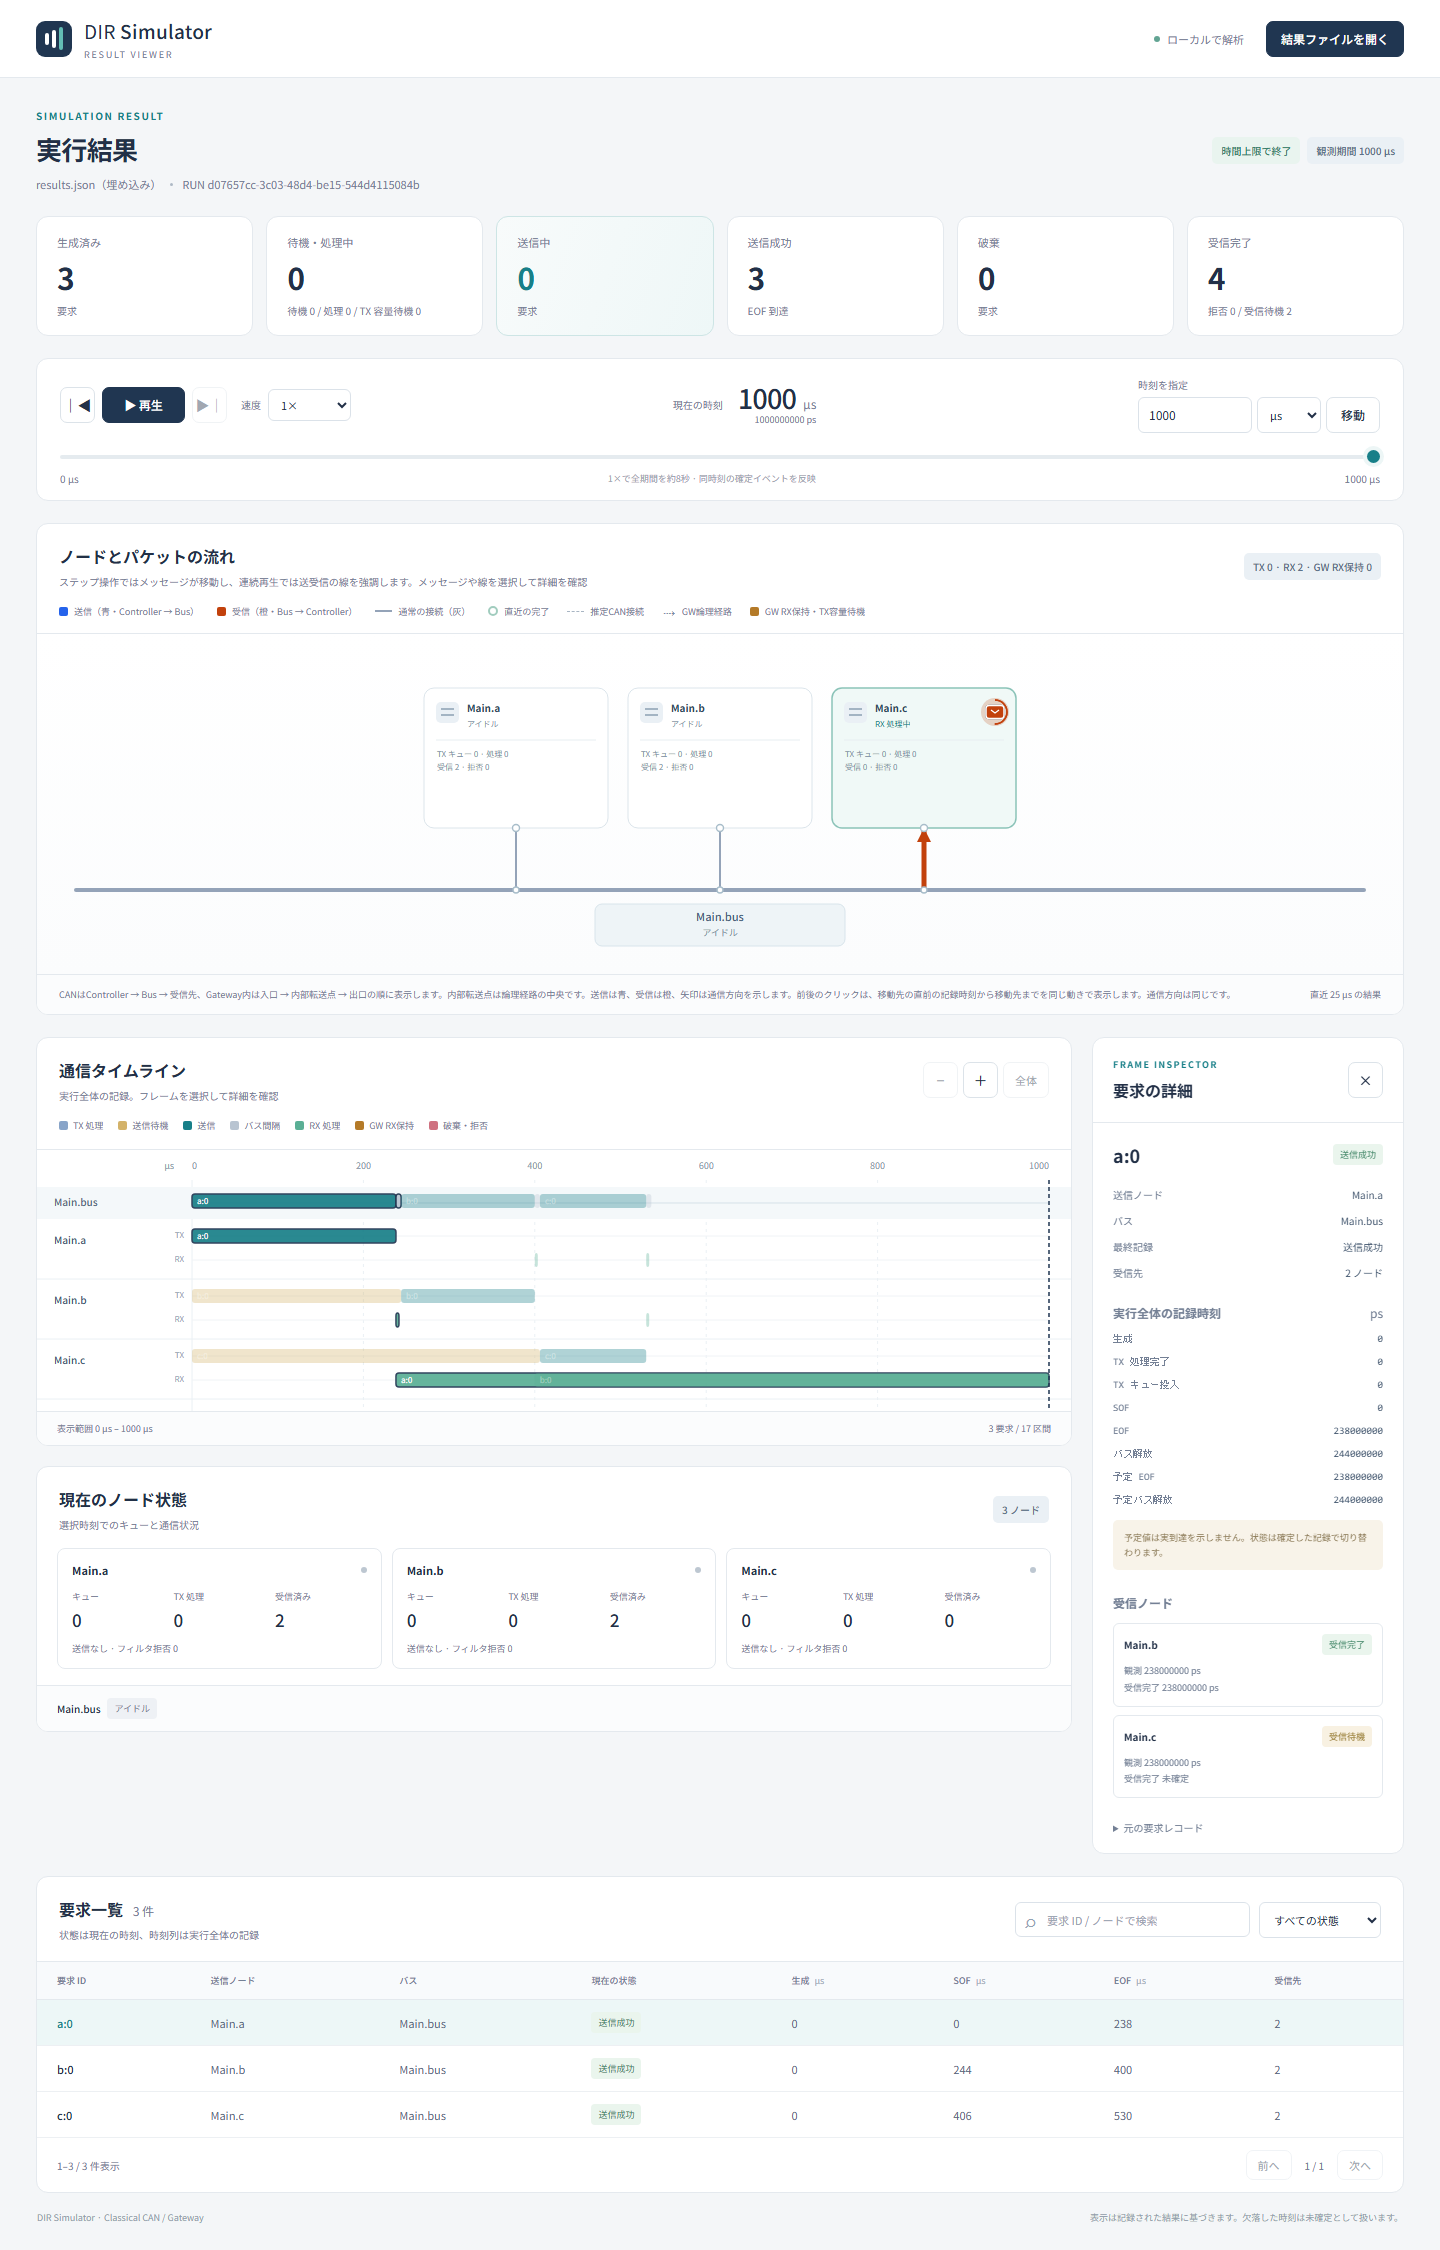Close the Frame Inspector panel

[1365, 1080]
